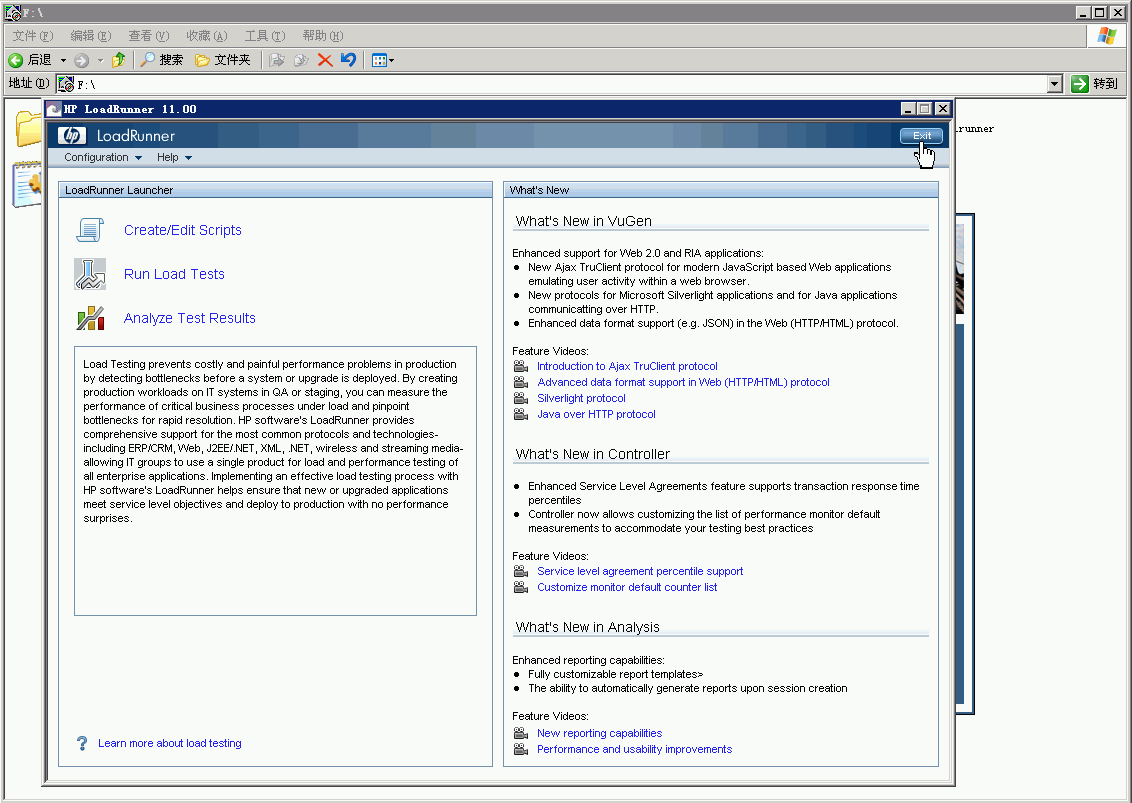The height and width of the screenshot is (803, 1132).
Task: Click the notepad file icon in Explorer
Action: tap(27, 185)
